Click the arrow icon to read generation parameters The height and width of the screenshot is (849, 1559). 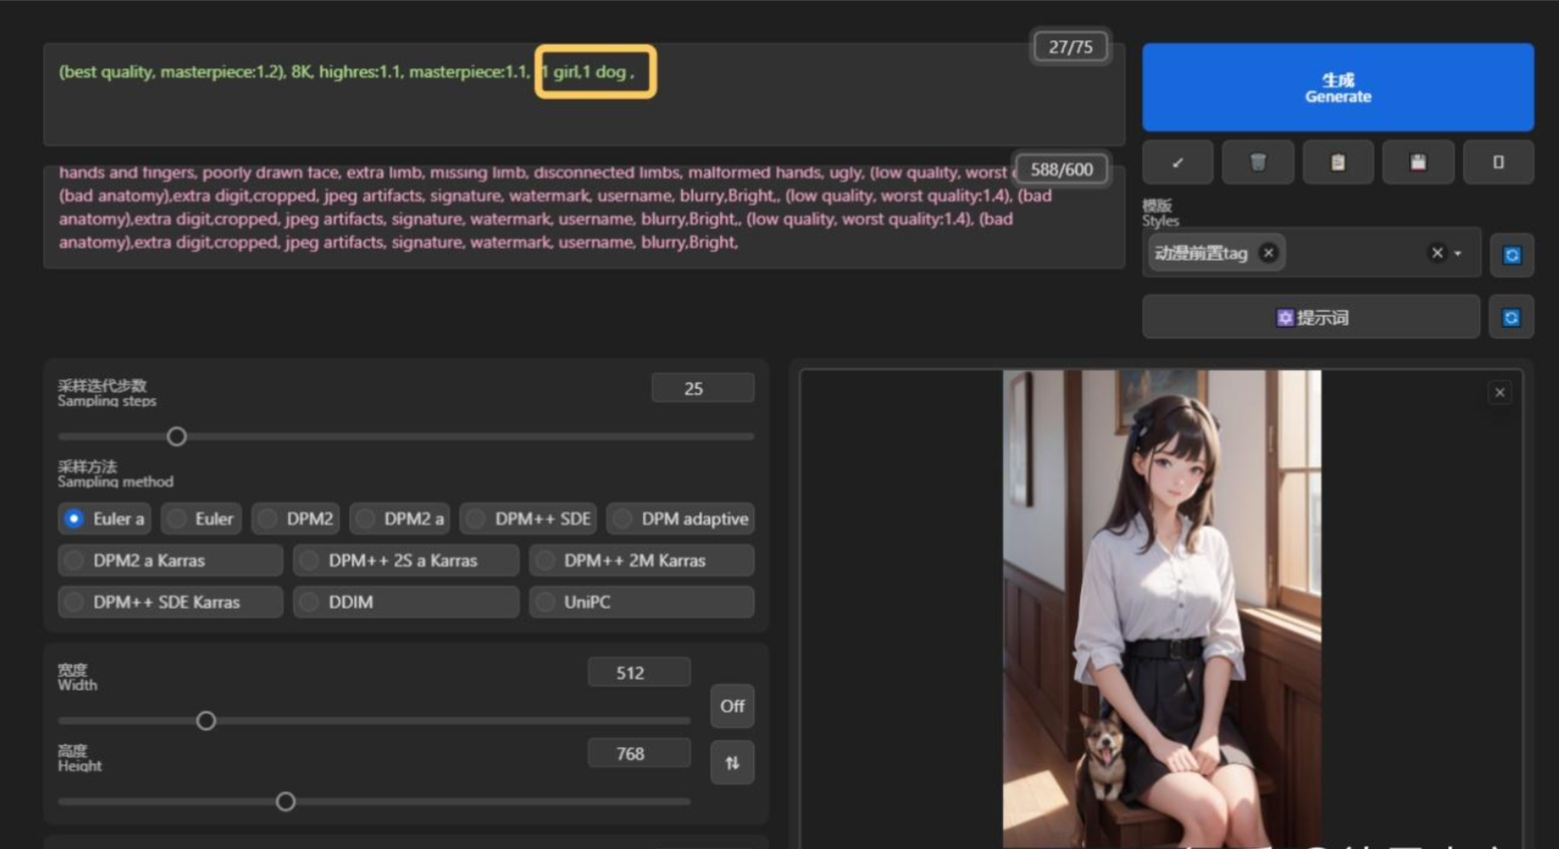click(1177, 162)
